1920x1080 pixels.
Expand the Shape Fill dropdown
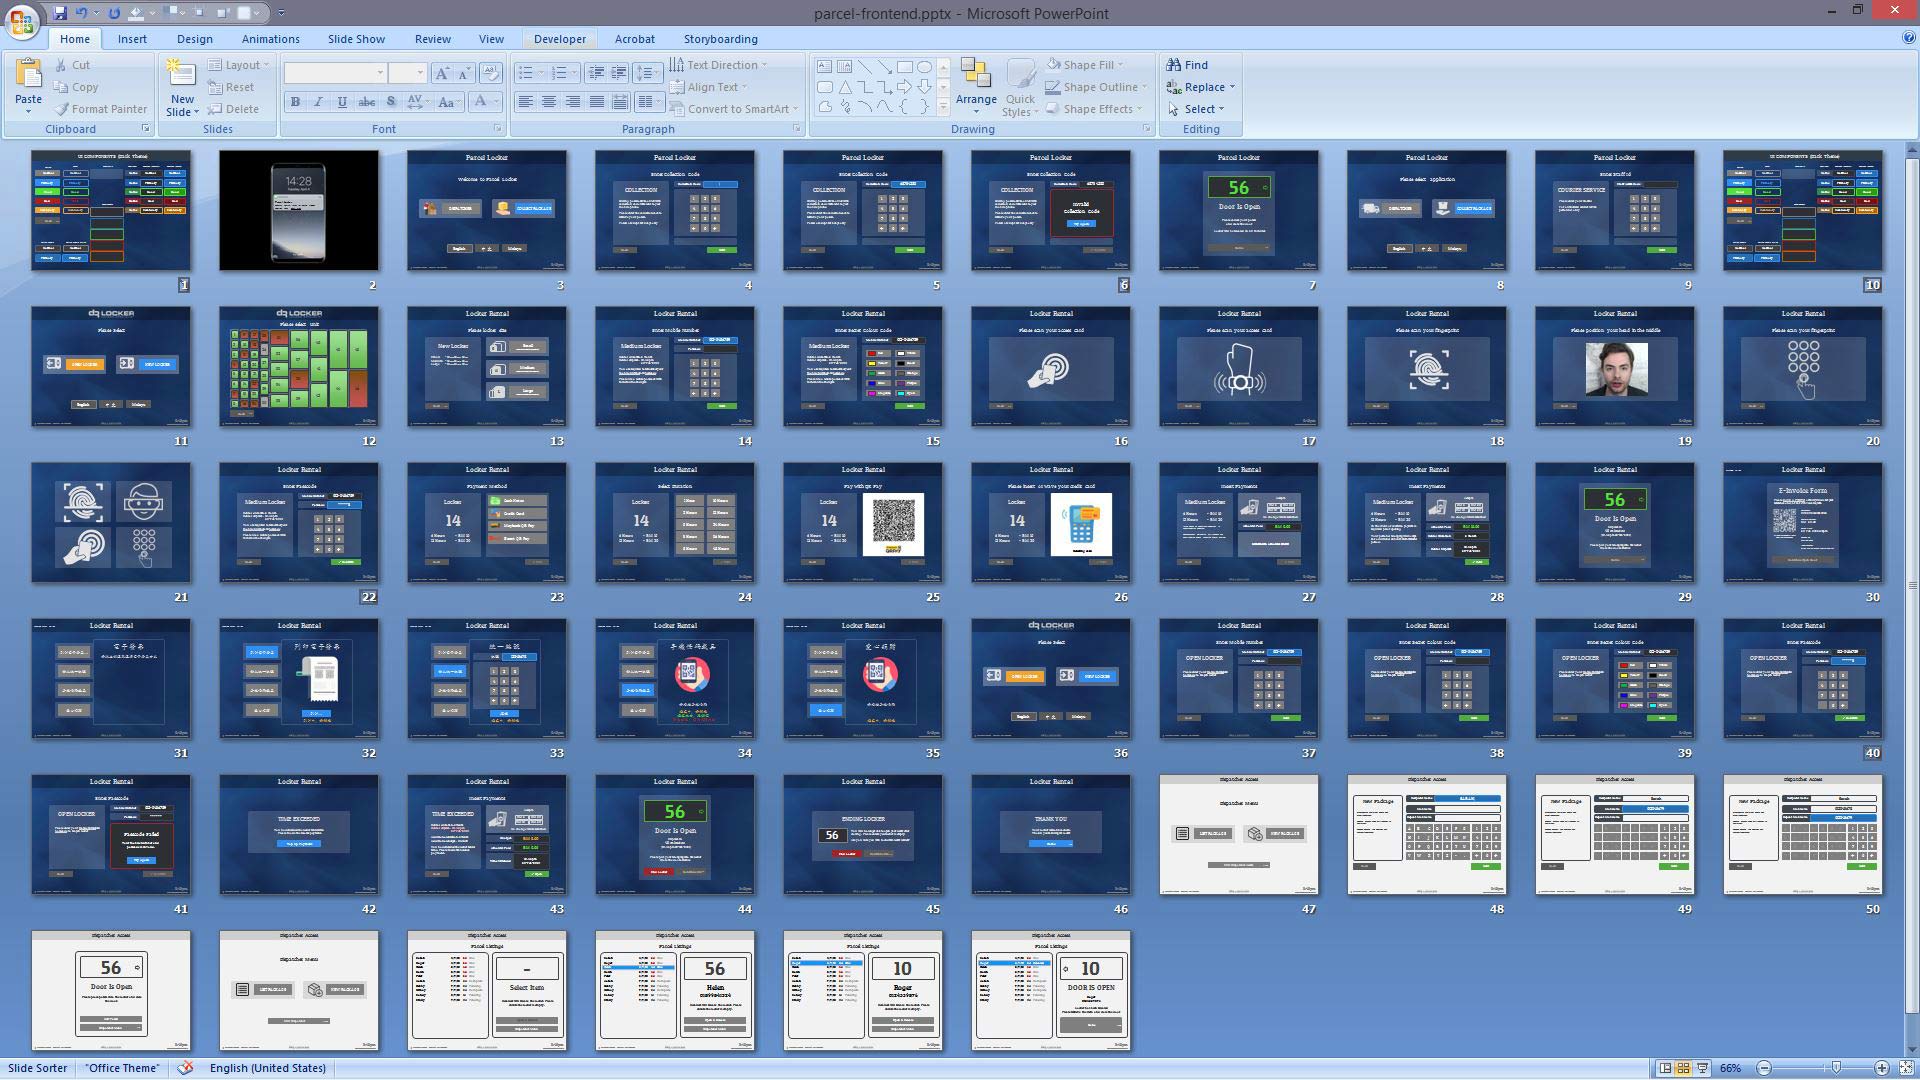click(x=1120, y=65)
